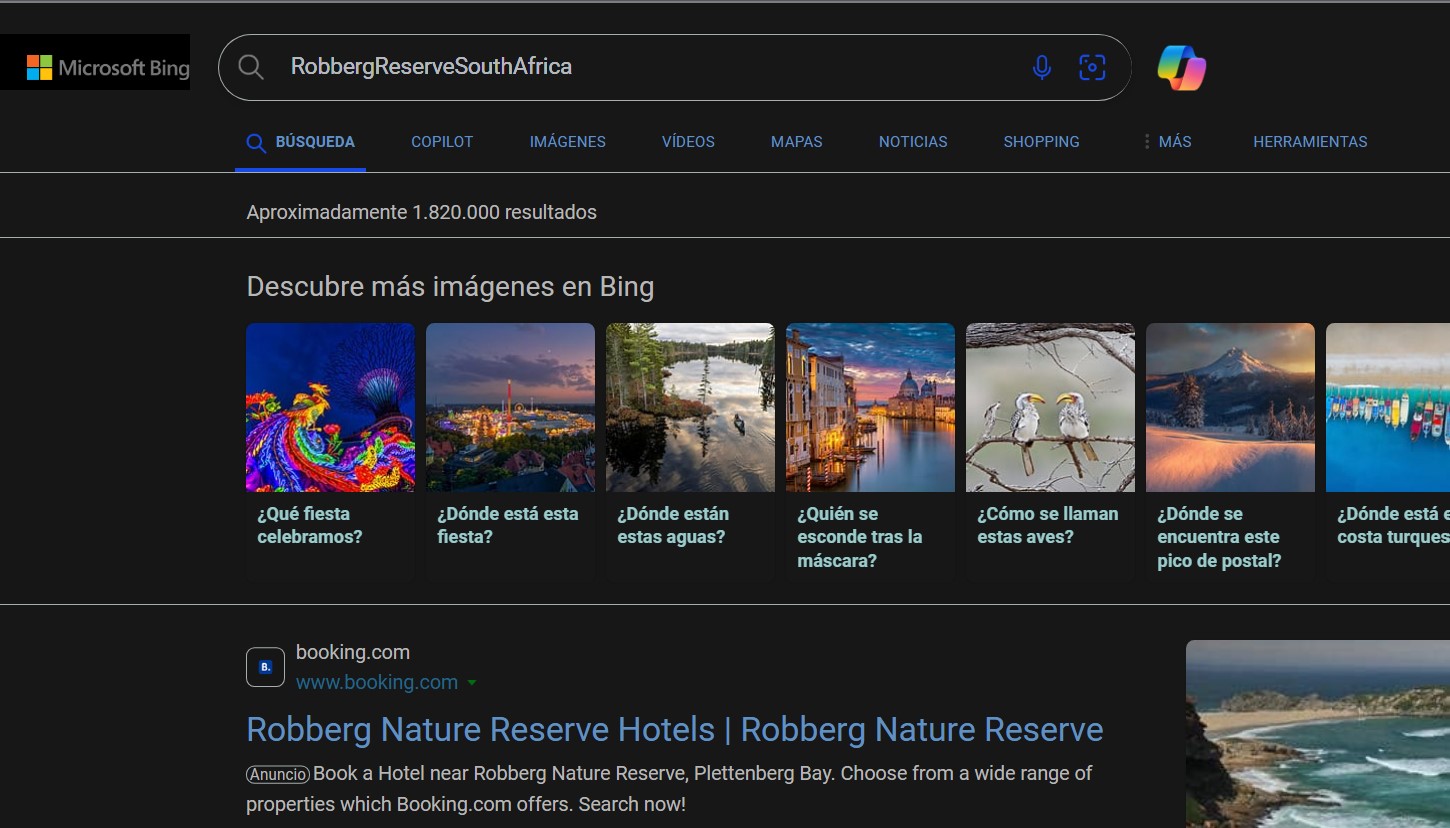Open the Copilot colorful icon
The width and height of the screenshot is (1450, 828).
tap(1182, 68)
